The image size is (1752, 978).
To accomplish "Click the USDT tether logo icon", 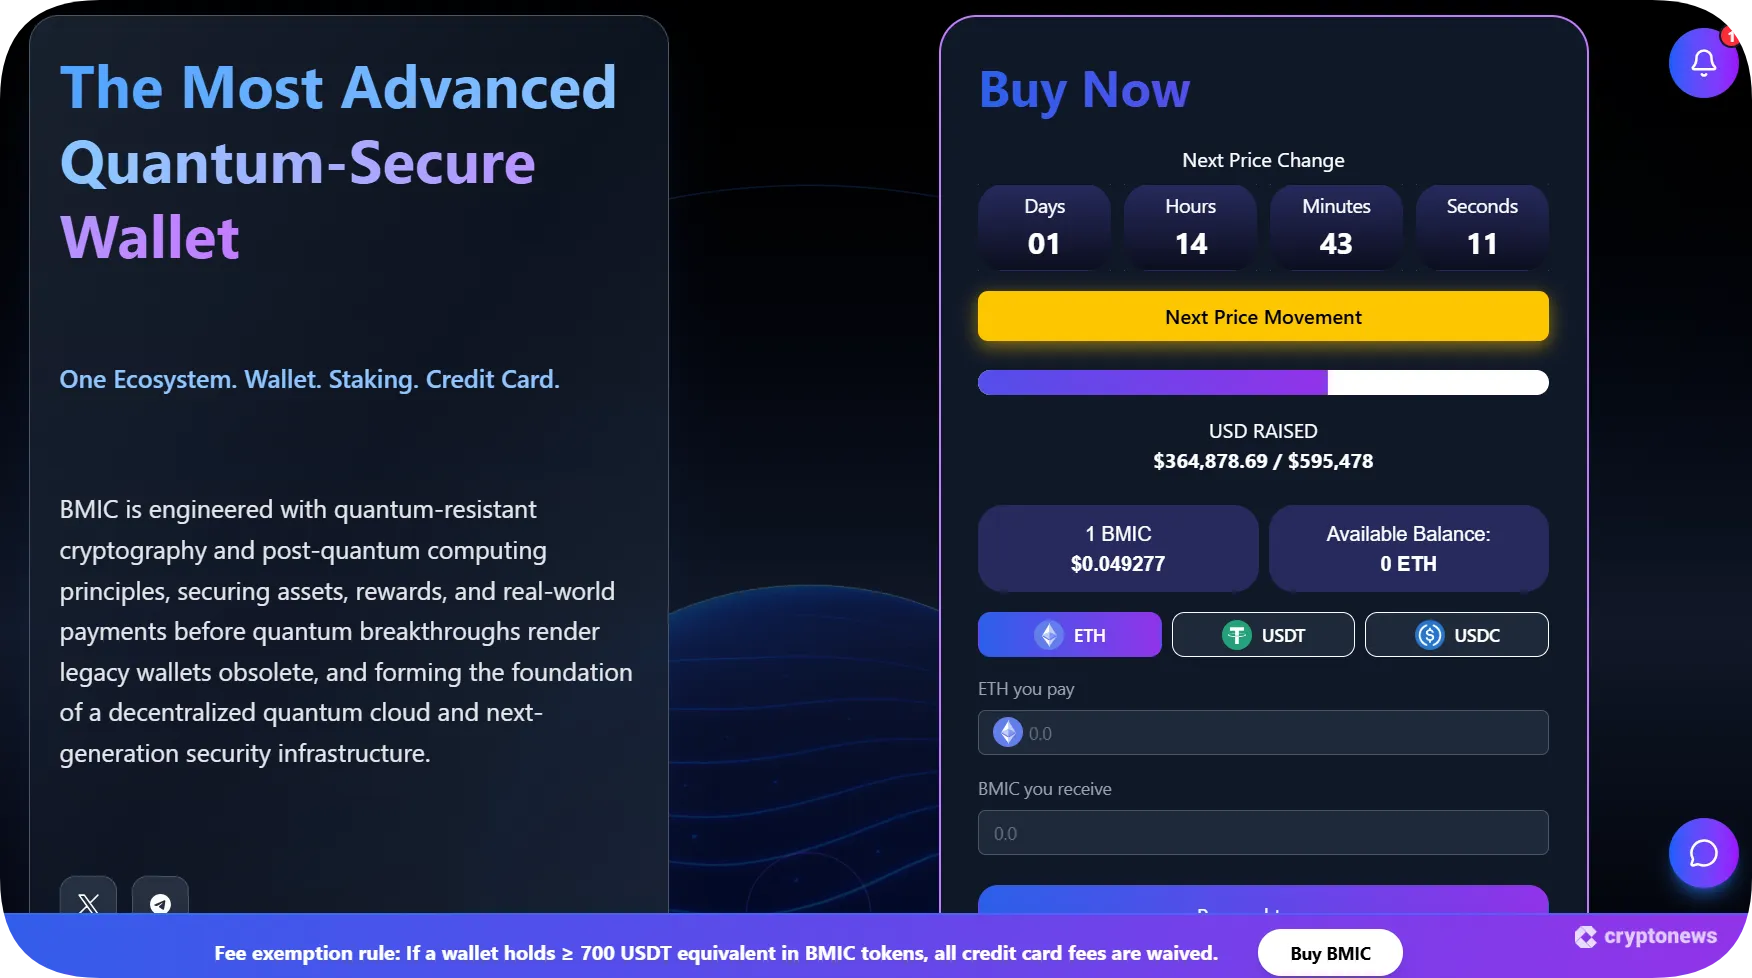I will (1237, 634).
